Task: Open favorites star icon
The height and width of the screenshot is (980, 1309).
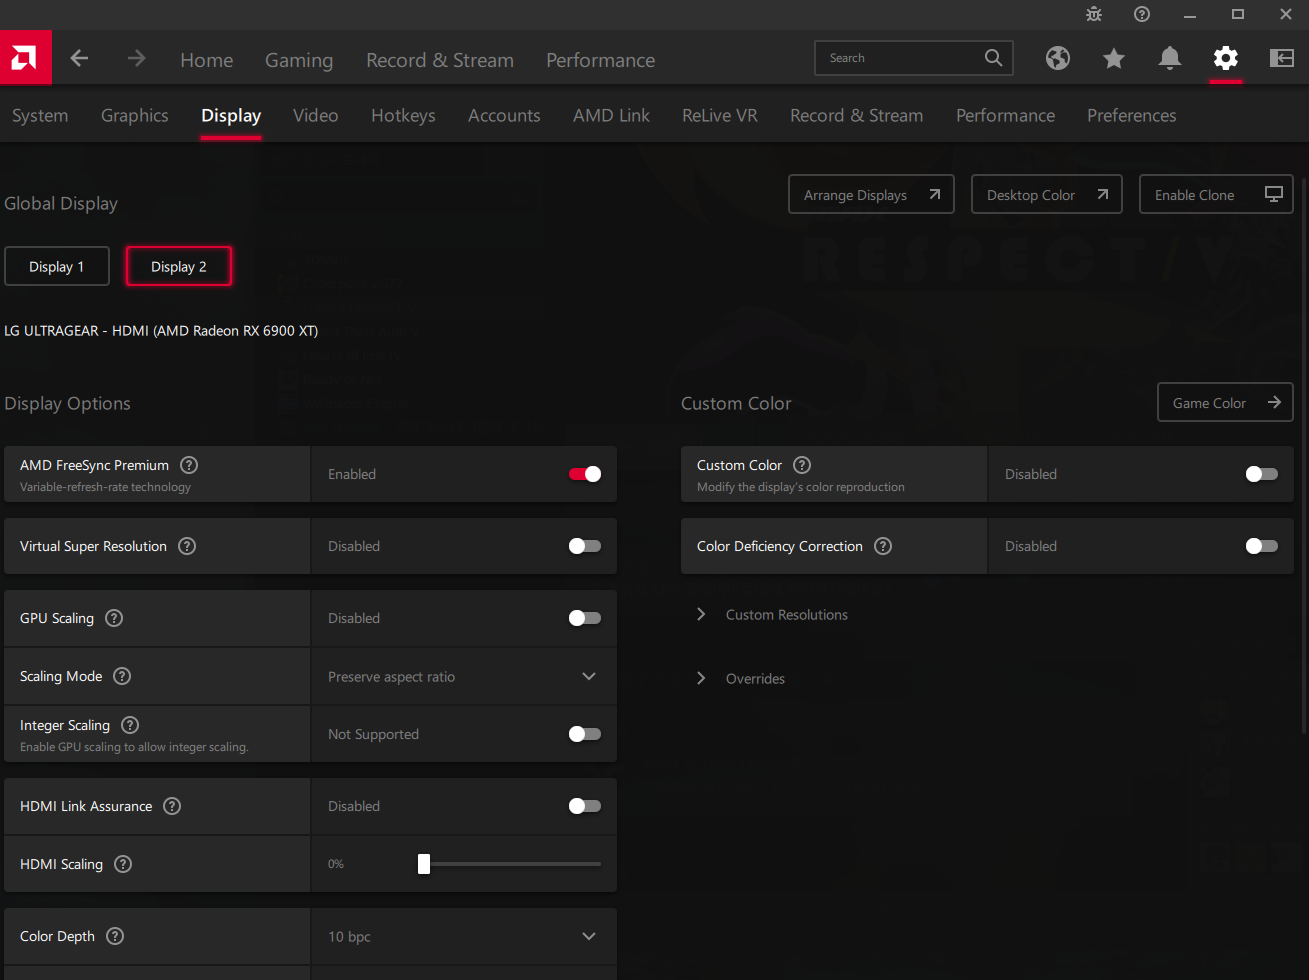Action: tap(1114, 58)
